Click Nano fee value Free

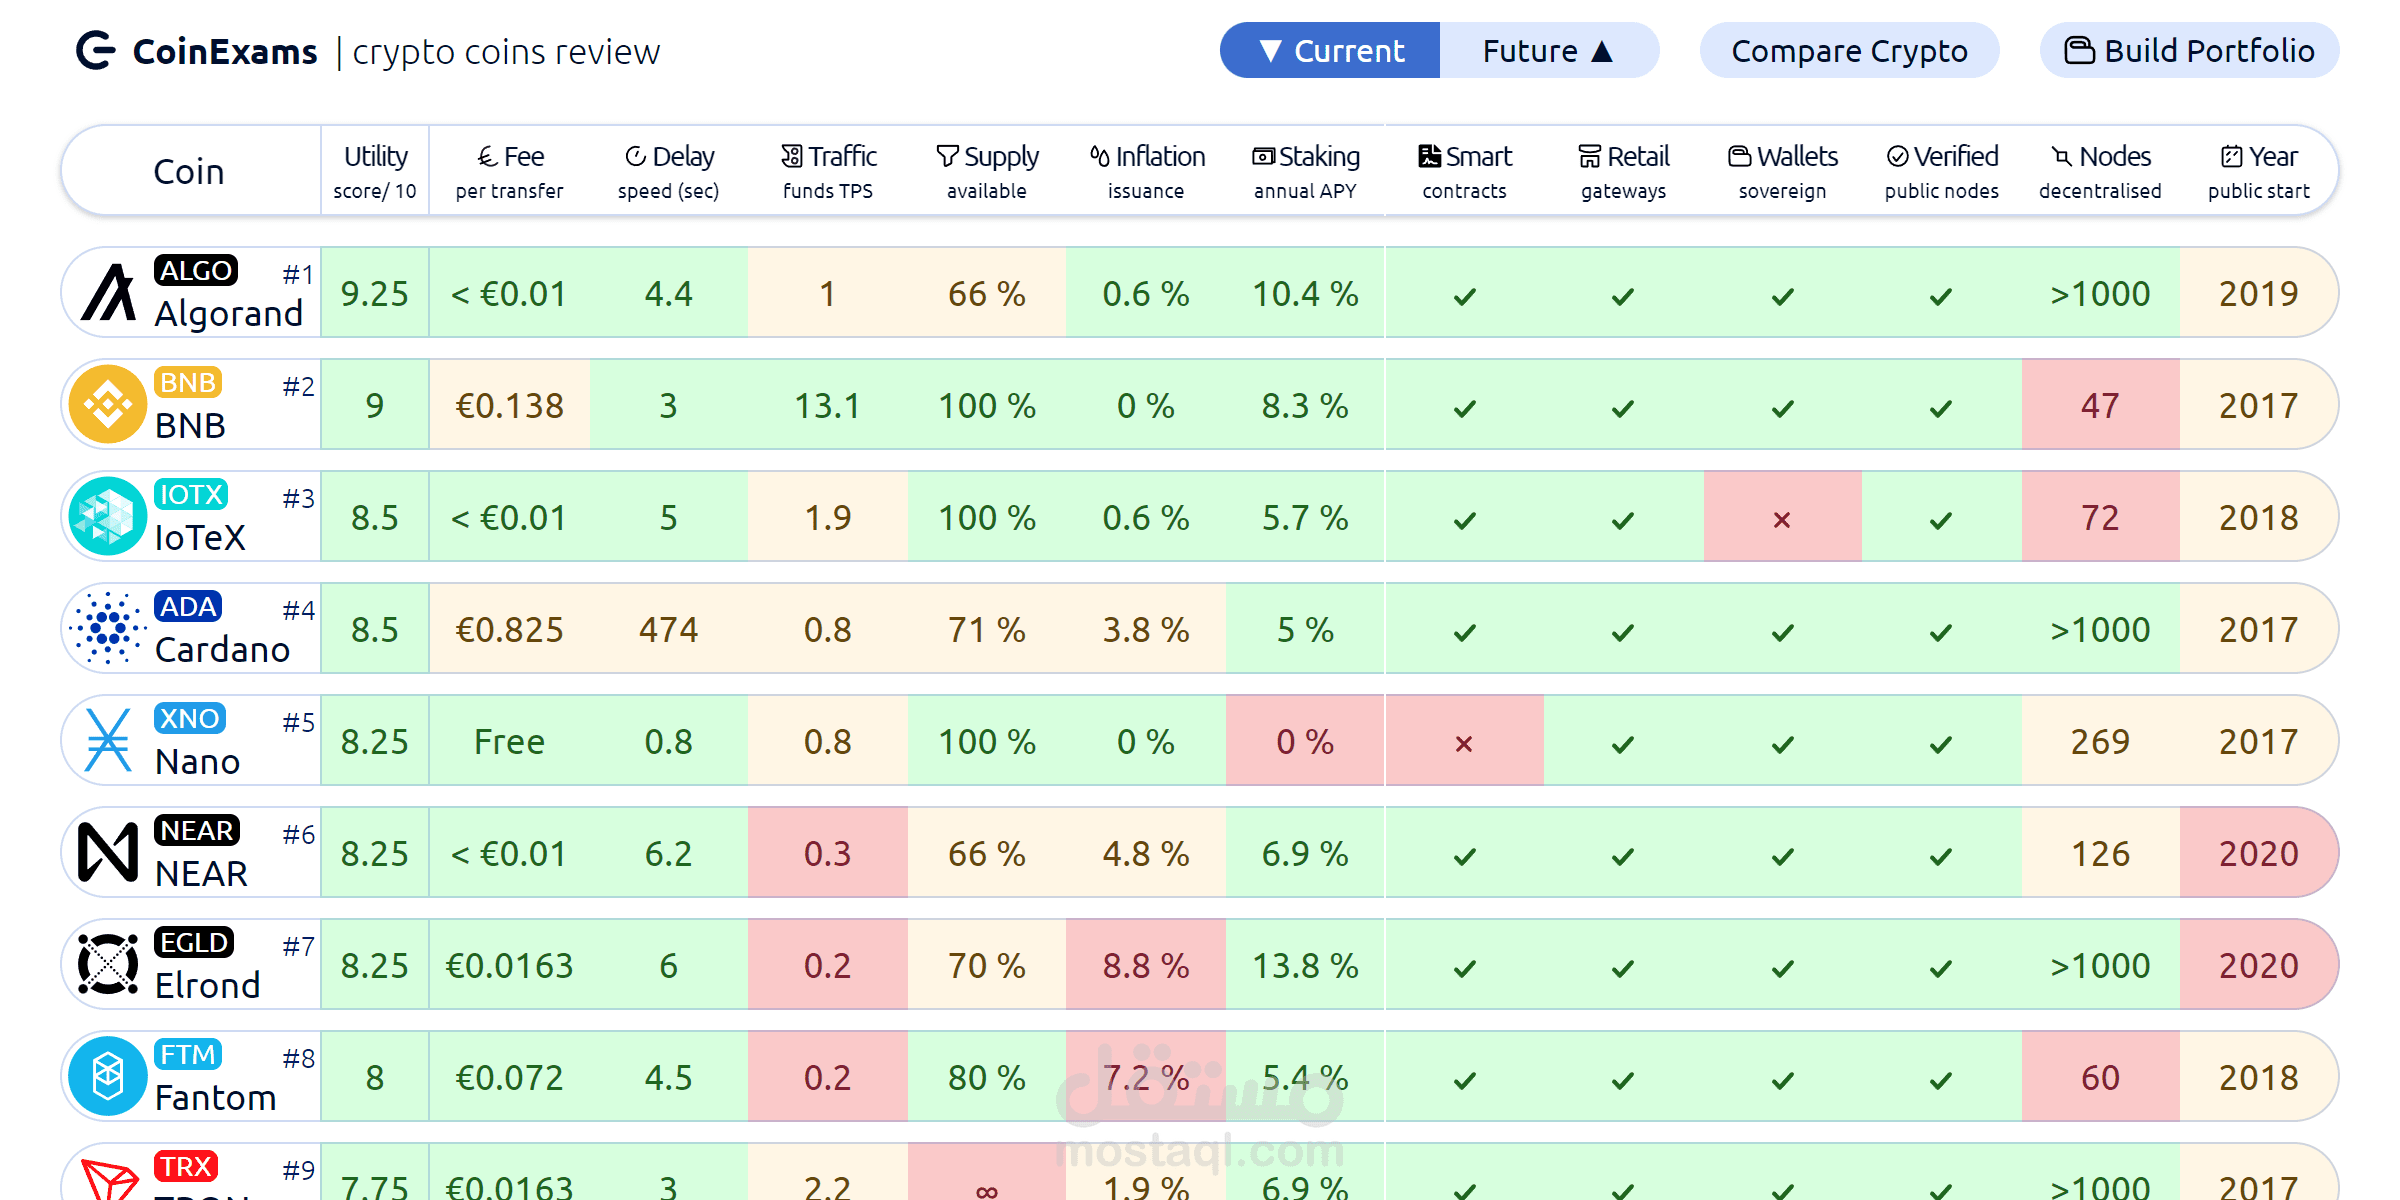(x=509, y=741)
